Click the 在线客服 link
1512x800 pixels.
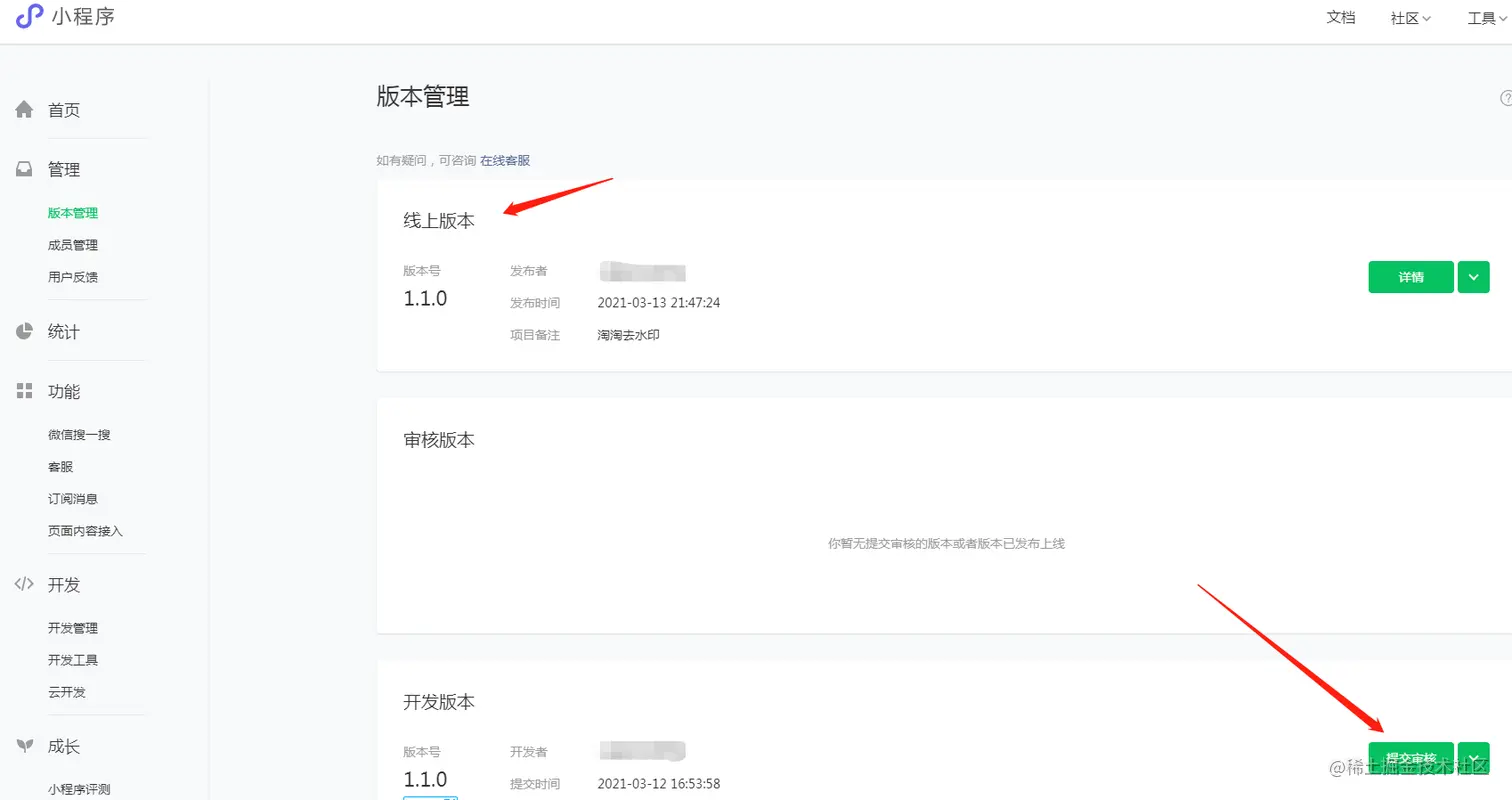pos(505,160)
